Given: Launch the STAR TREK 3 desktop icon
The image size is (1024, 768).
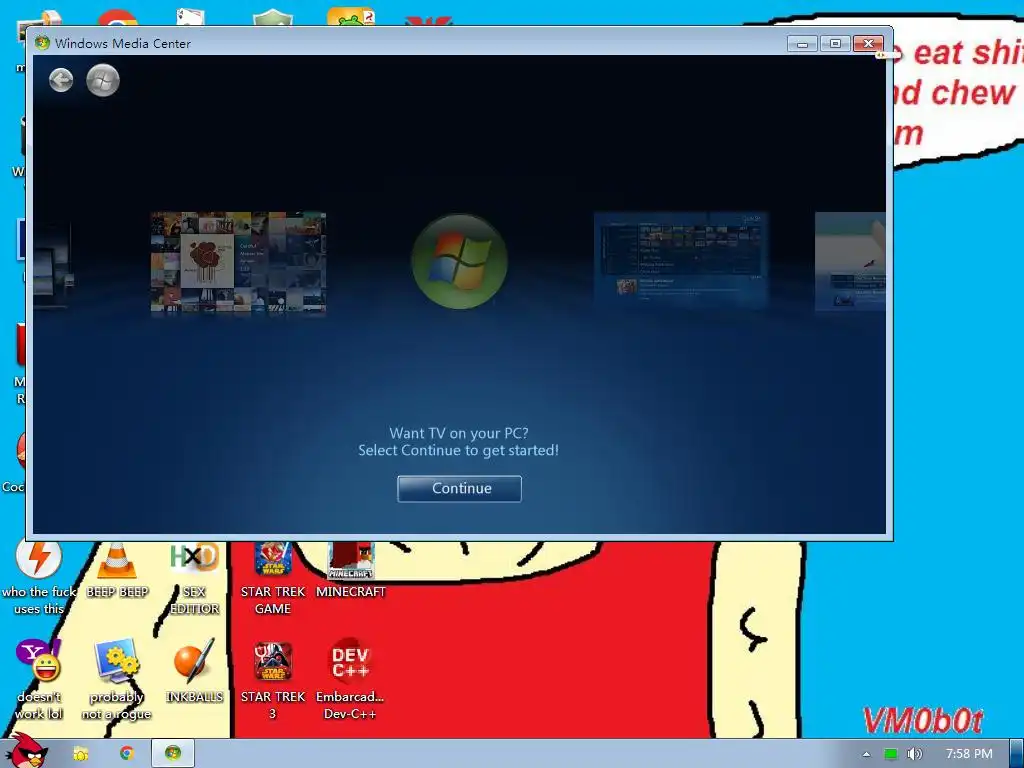Looking at the screenshot, I should pyautogui.click(x=273, y=679).
